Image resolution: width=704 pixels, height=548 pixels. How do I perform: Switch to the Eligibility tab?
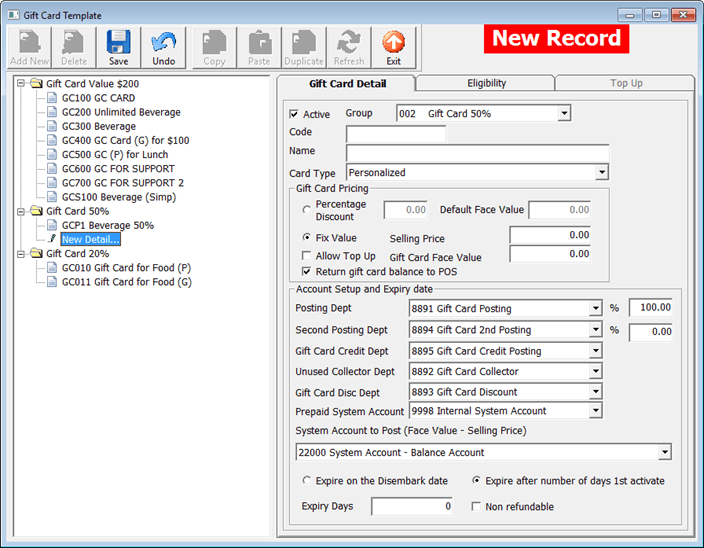click(x=486, y=83)
